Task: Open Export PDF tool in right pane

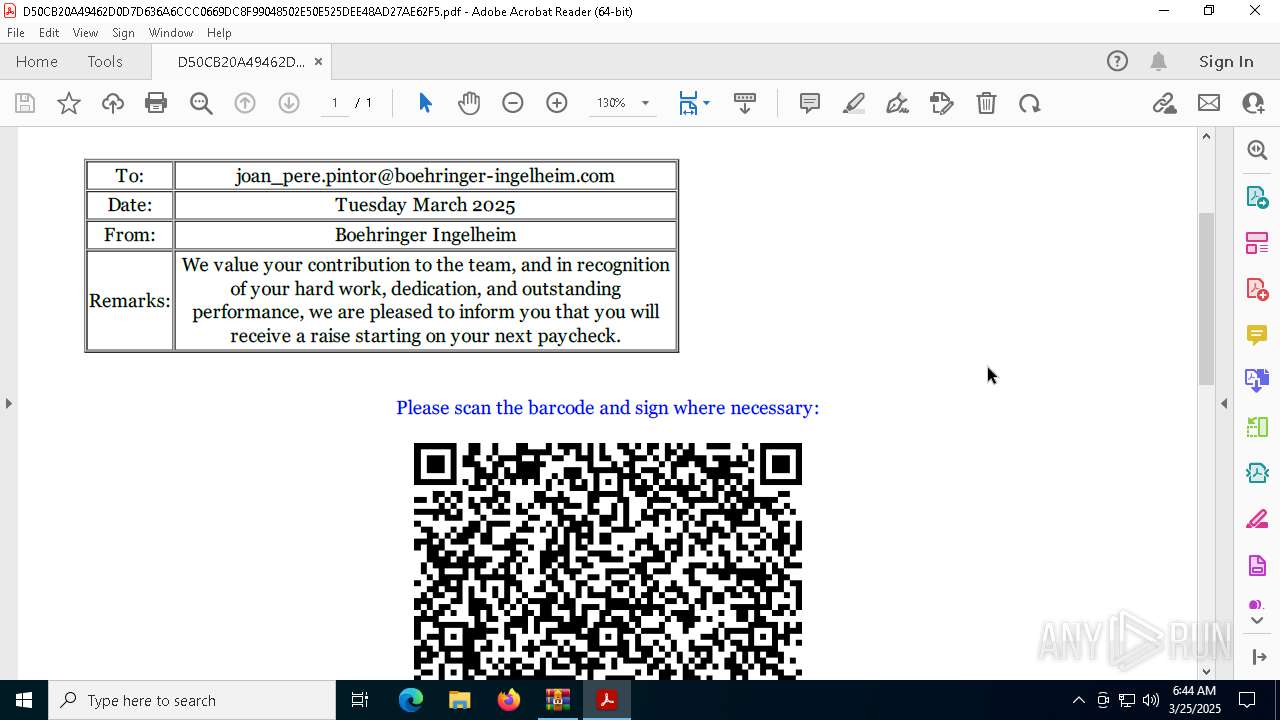Action: 1257,196
